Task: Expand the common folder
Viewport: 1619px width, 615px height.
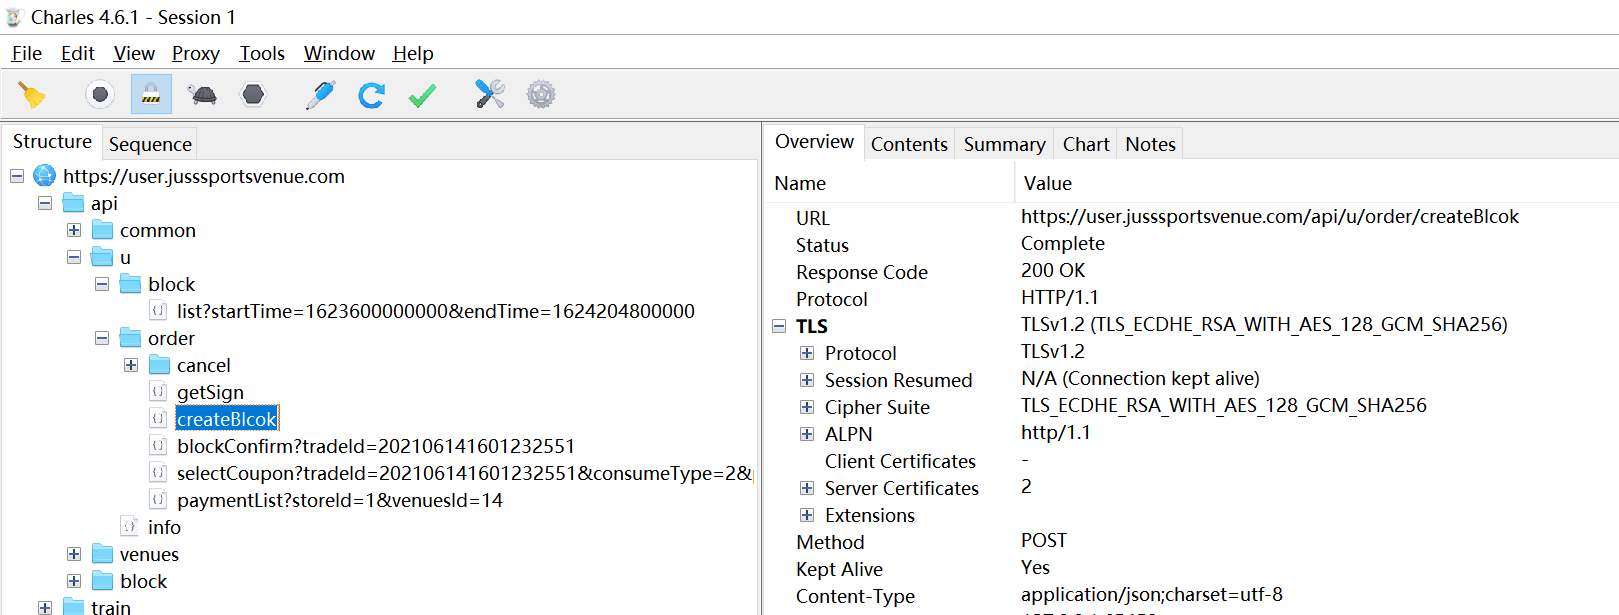Action: pyautogui.click(x=74, y=230)
